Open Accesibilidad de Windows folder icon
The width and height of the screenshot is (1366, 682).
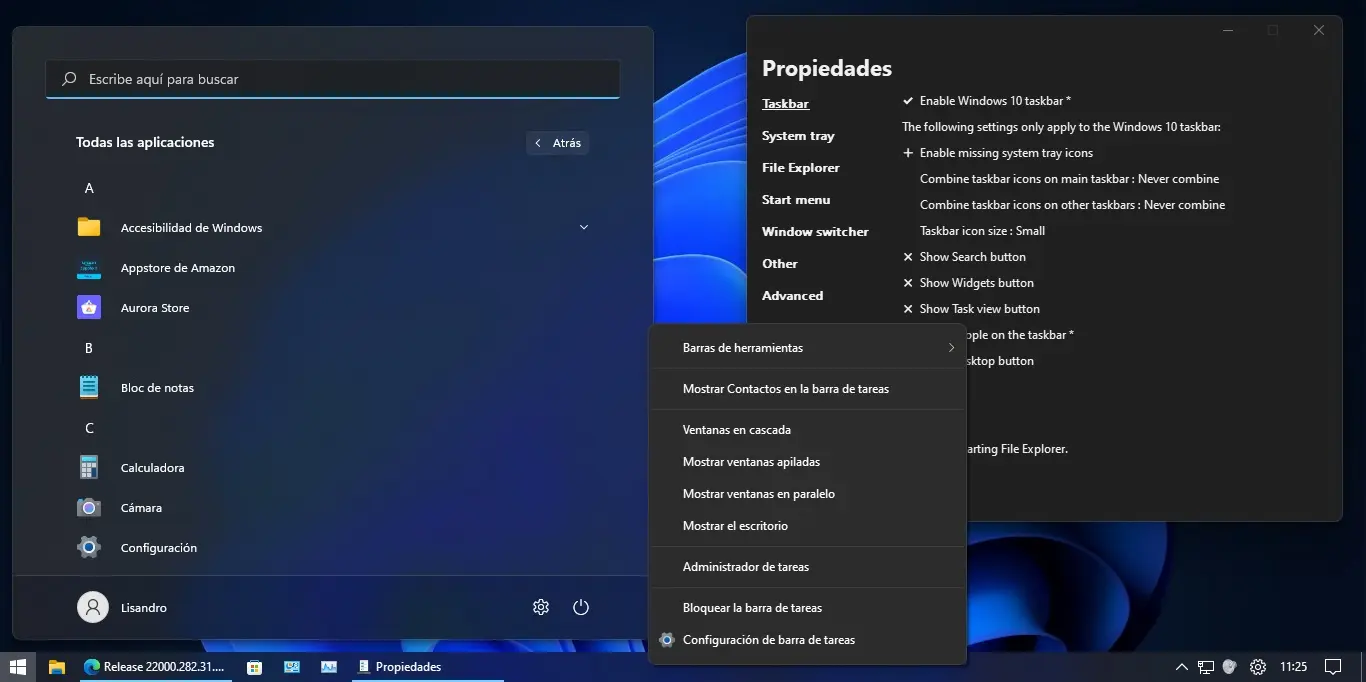[89, 228]
